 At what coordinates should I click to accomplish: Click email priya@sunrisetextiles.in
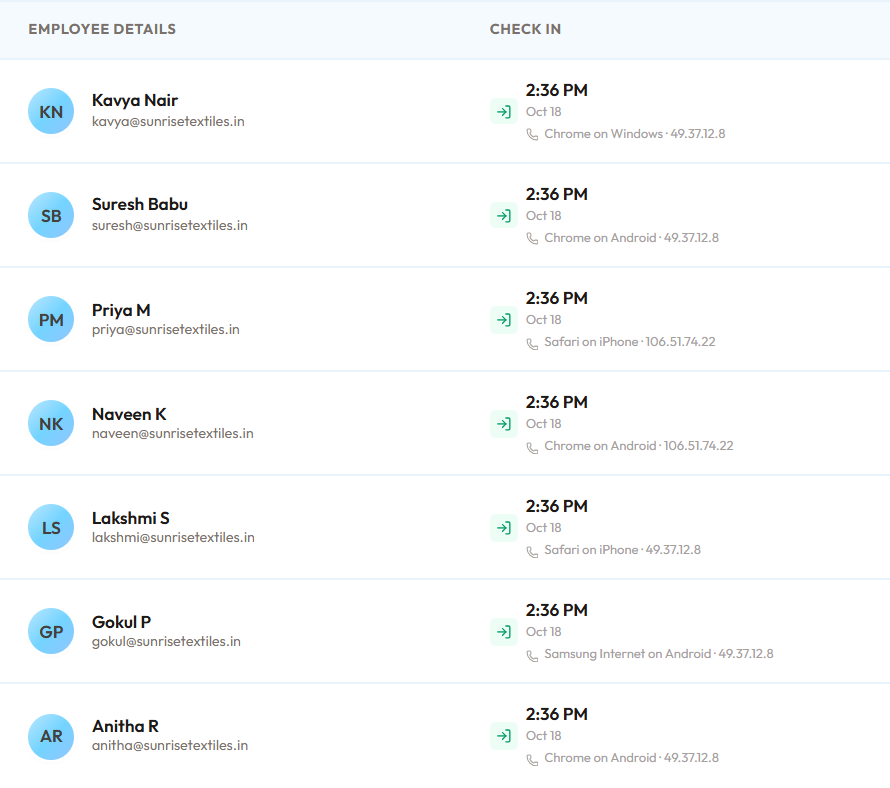166,329
